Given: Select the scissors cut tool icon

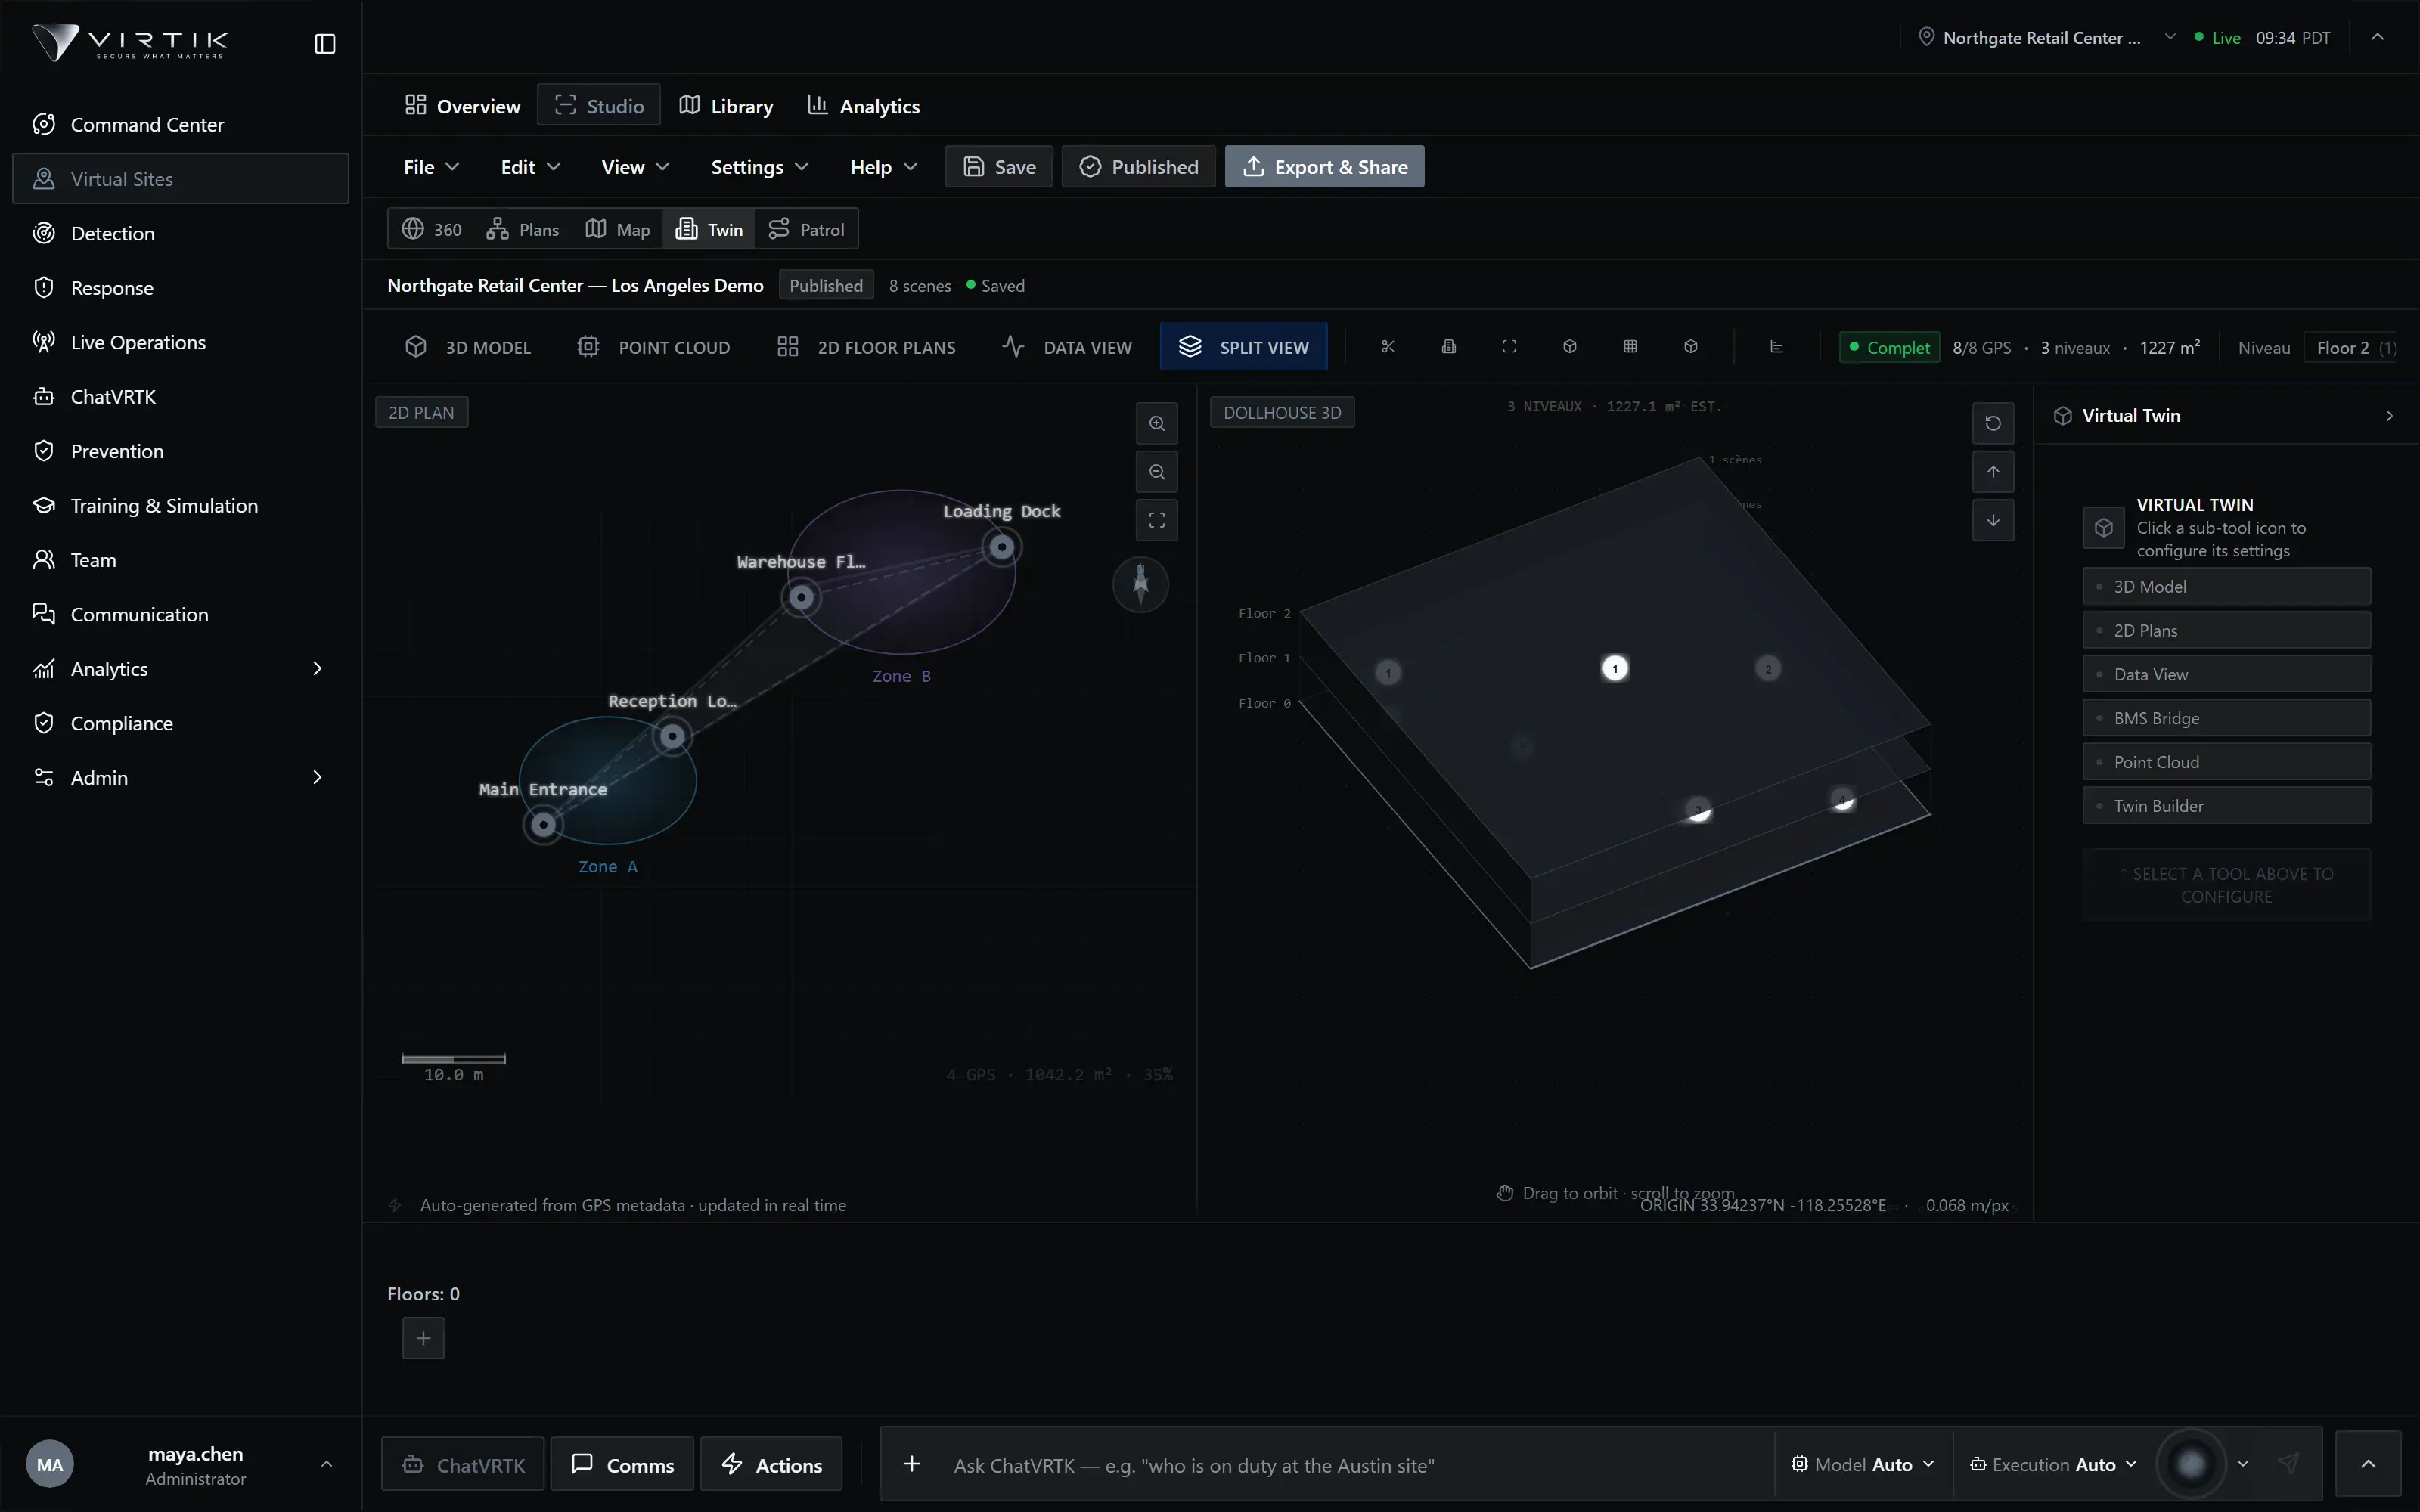Looking at the screenshot, I should click(x=1388, y=347).
